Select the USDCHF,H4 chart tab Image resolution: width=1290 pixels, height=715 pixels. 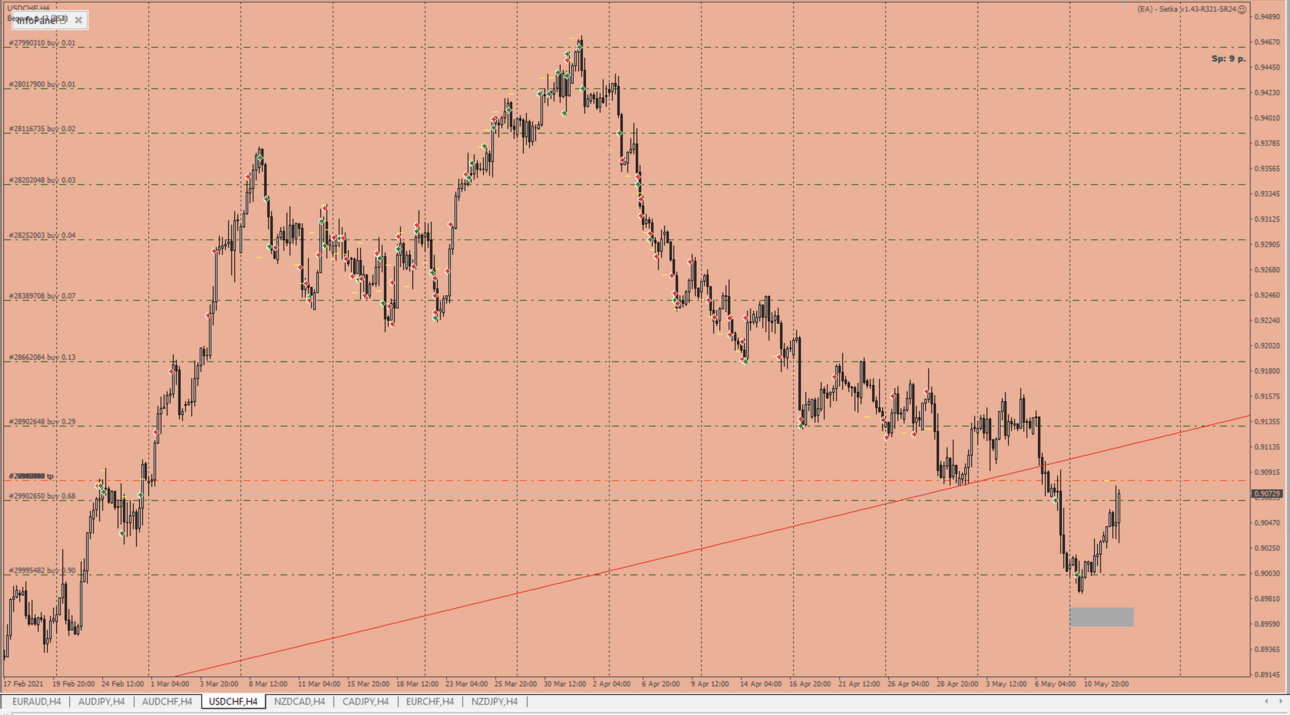[233, 702]
